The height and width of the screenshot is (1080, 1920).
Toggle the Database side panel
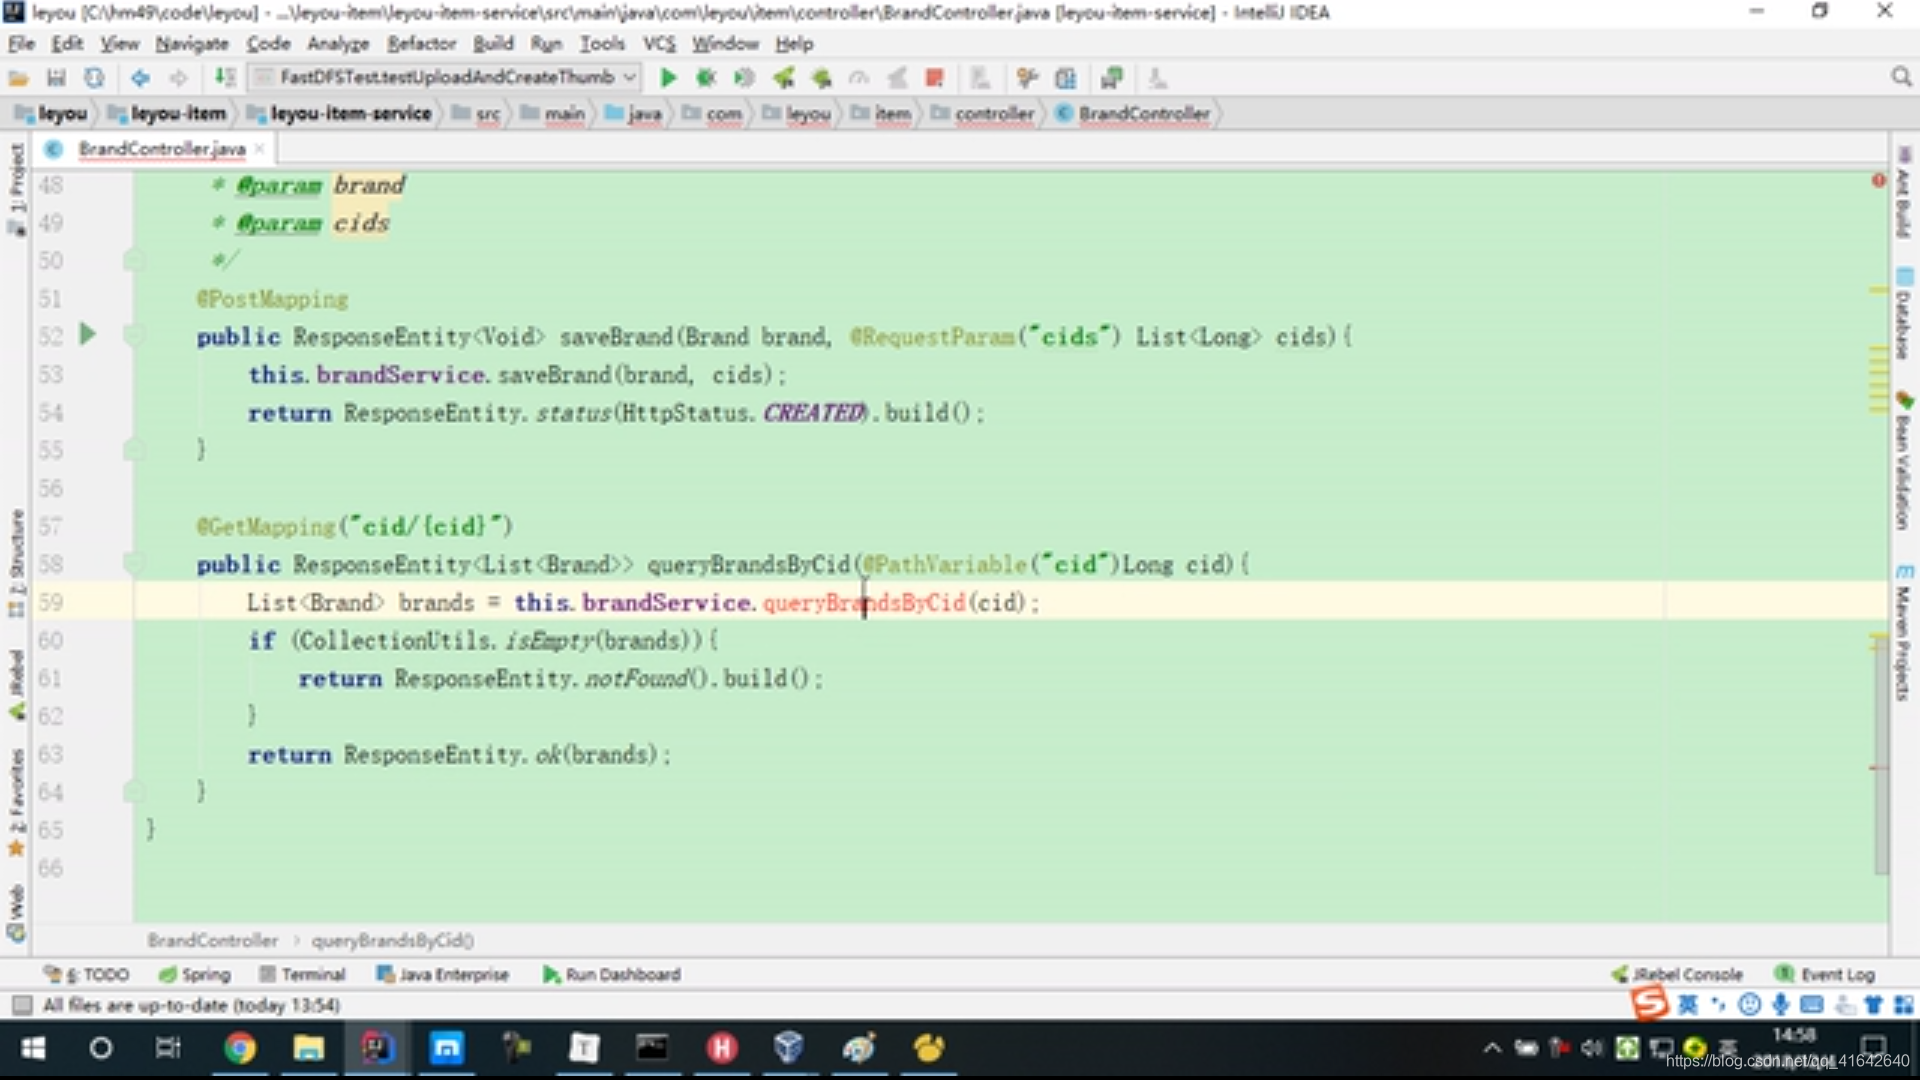pyautogui.click(x=1903, y=315)
